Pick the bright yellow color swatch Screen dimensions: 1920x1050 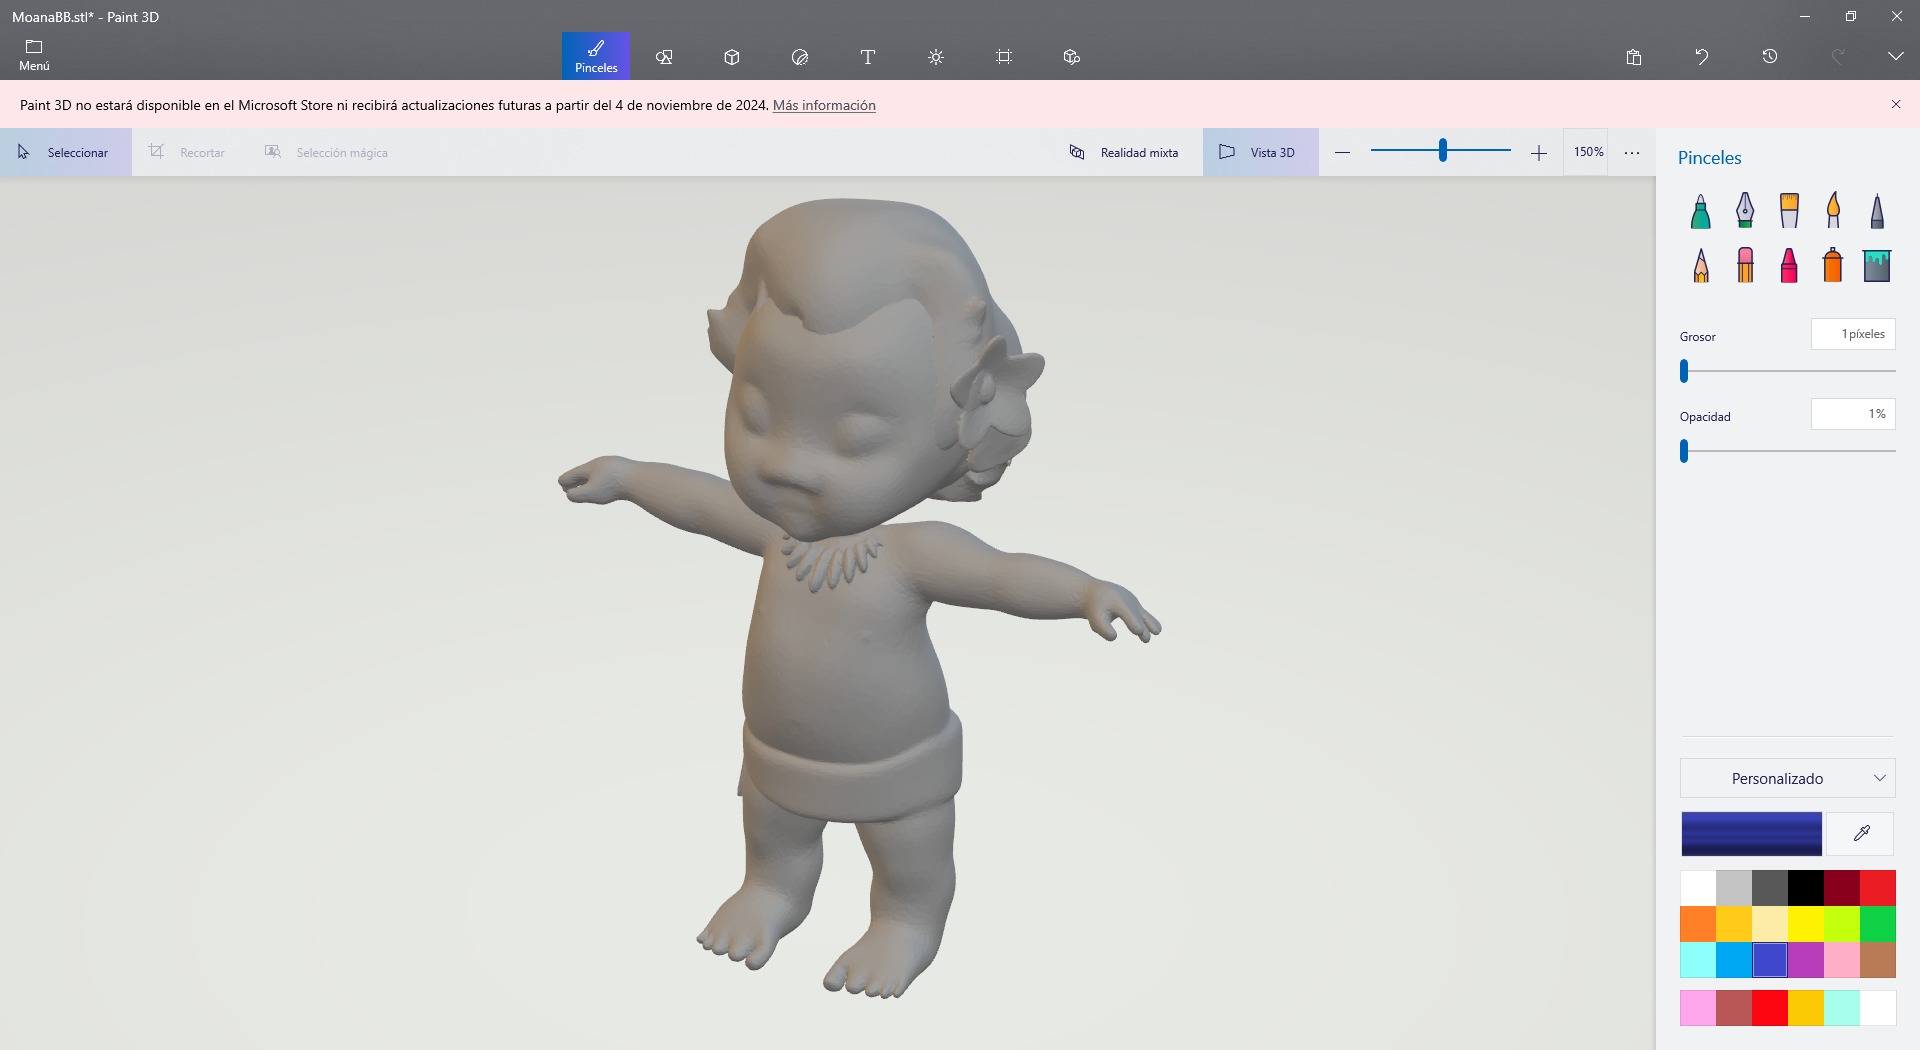(1806, 924)
